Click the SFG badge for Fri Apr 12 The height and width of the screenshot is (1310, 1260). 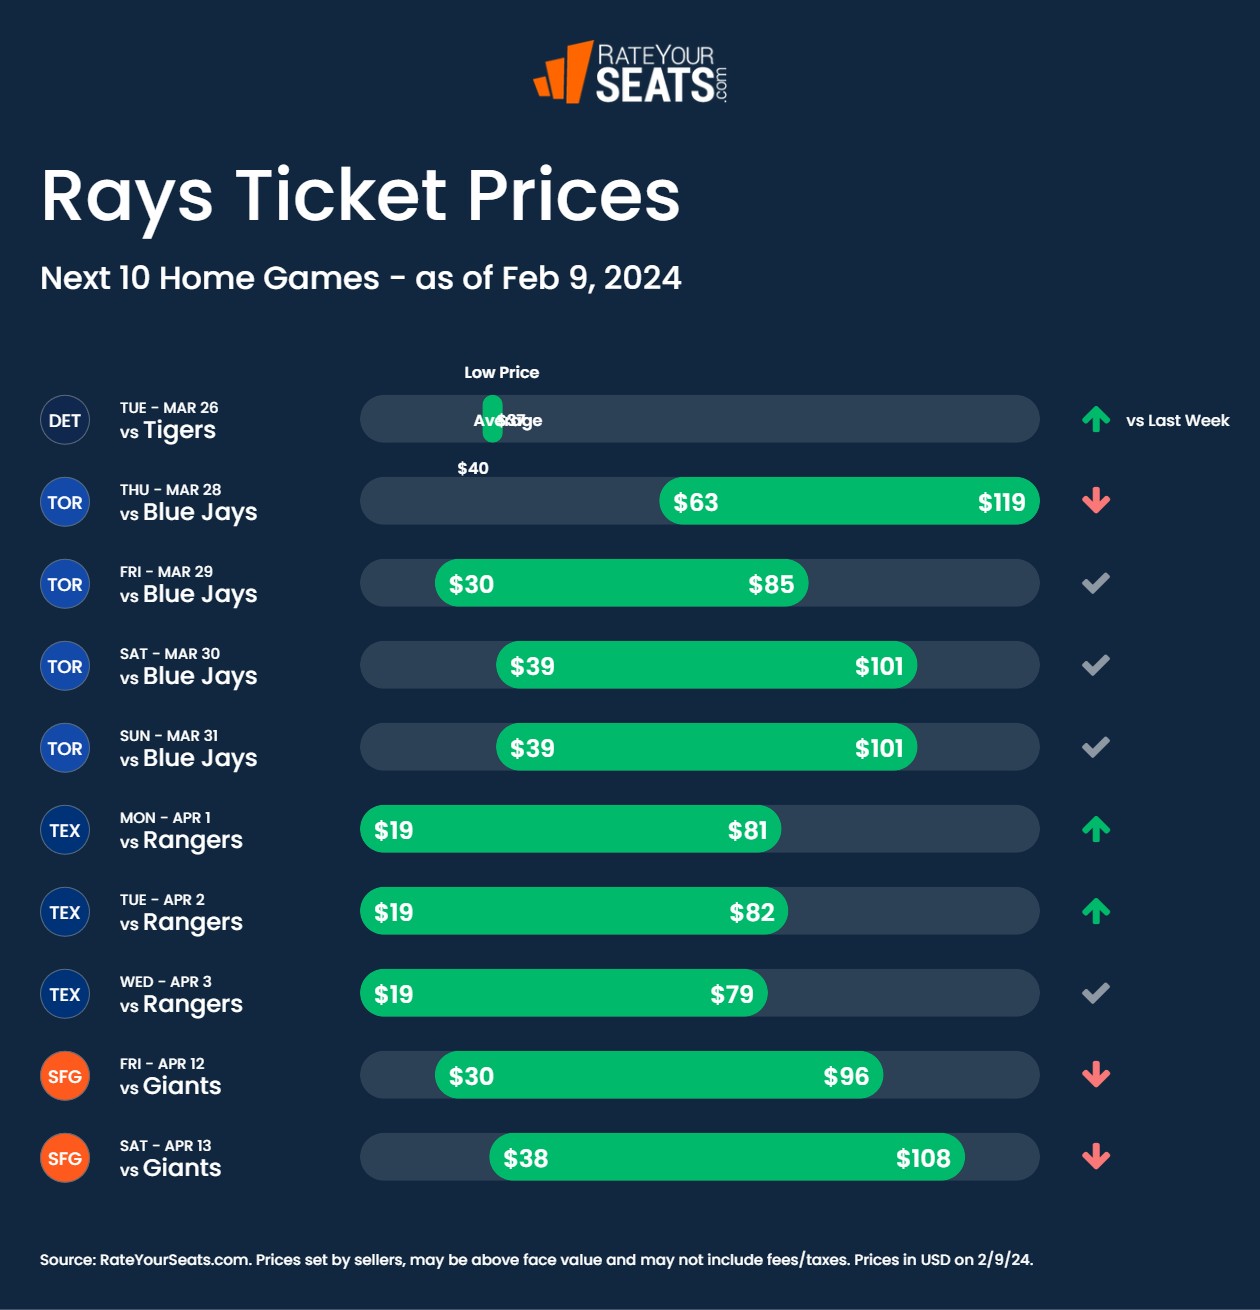pyautogui.click(x=65, y=1076)
